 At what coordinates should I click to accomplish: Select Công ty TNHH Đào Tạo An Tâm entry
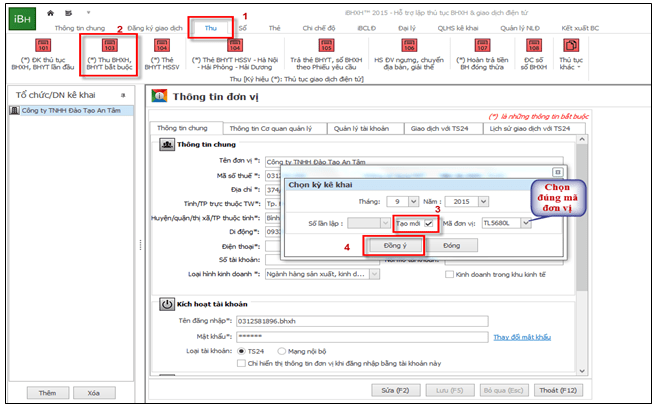67,110
